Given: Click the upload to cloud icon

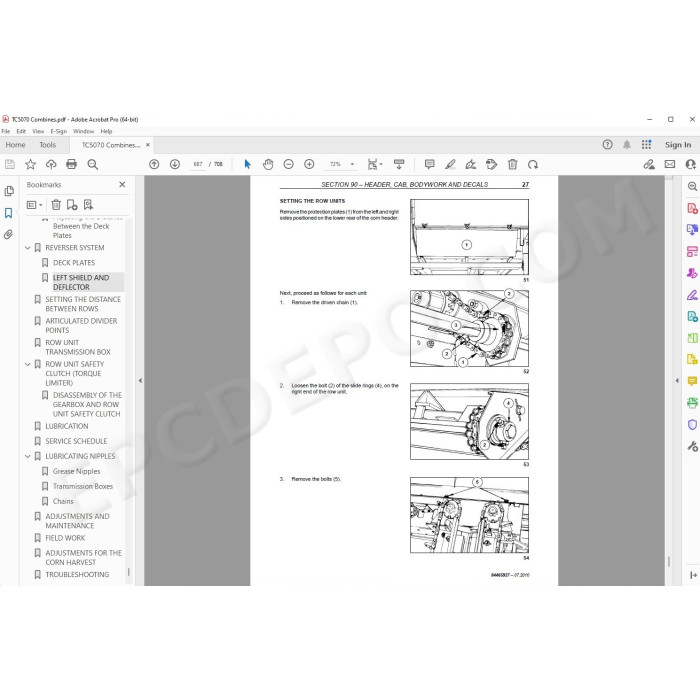Looking at the screenshot, I should pyautogui.click(x=51, y=164).
